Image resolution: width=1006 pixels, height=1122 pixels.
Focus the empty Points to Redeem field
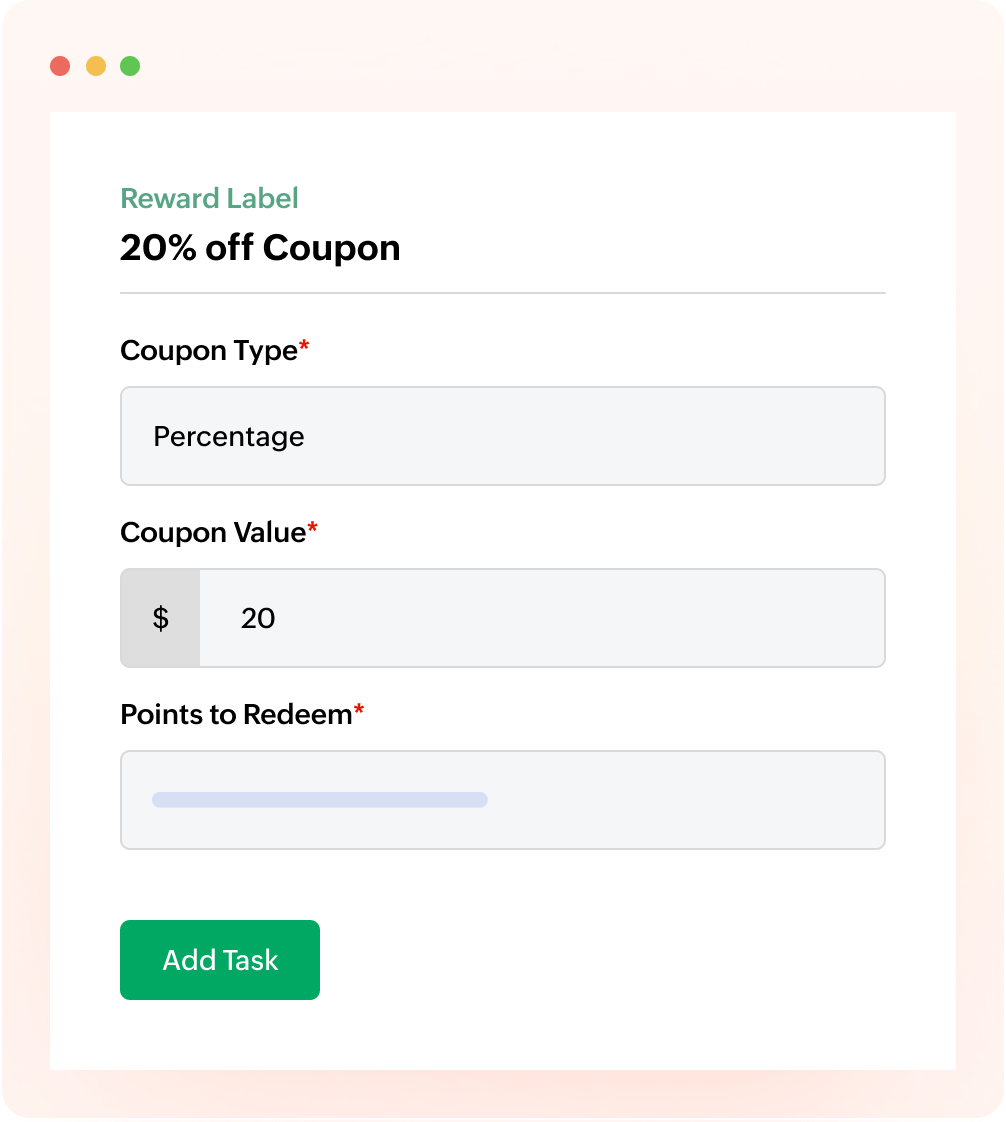502,800
